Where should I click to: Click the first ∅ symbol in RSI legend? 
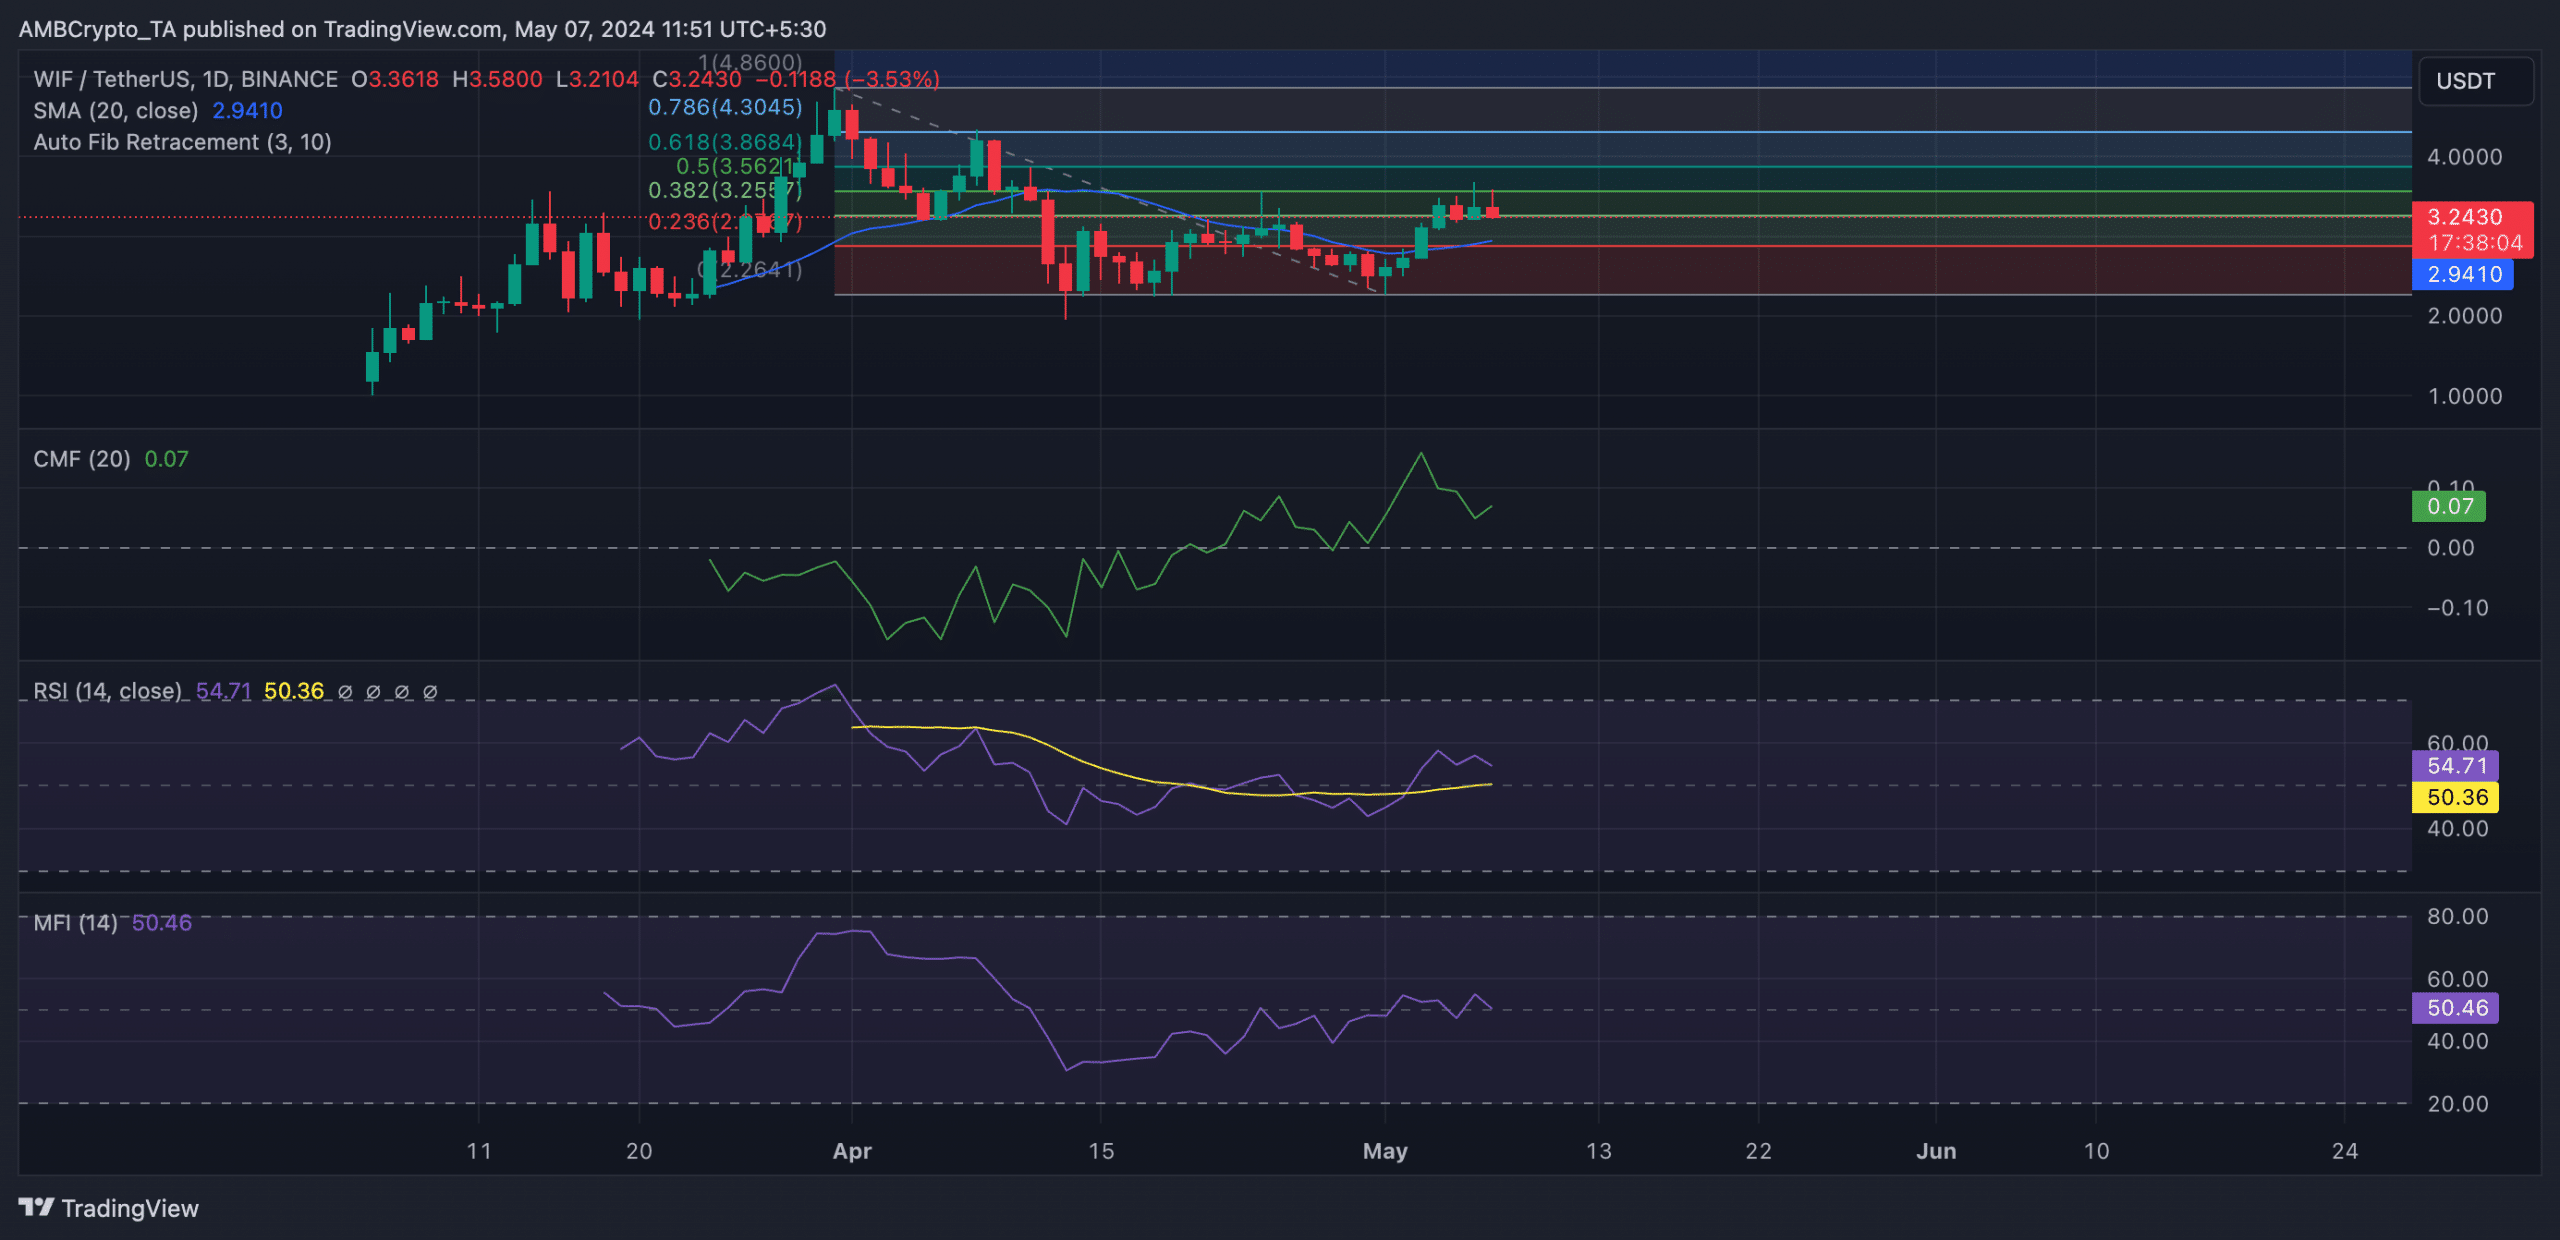pyautogui.click(x=345, y=692)
